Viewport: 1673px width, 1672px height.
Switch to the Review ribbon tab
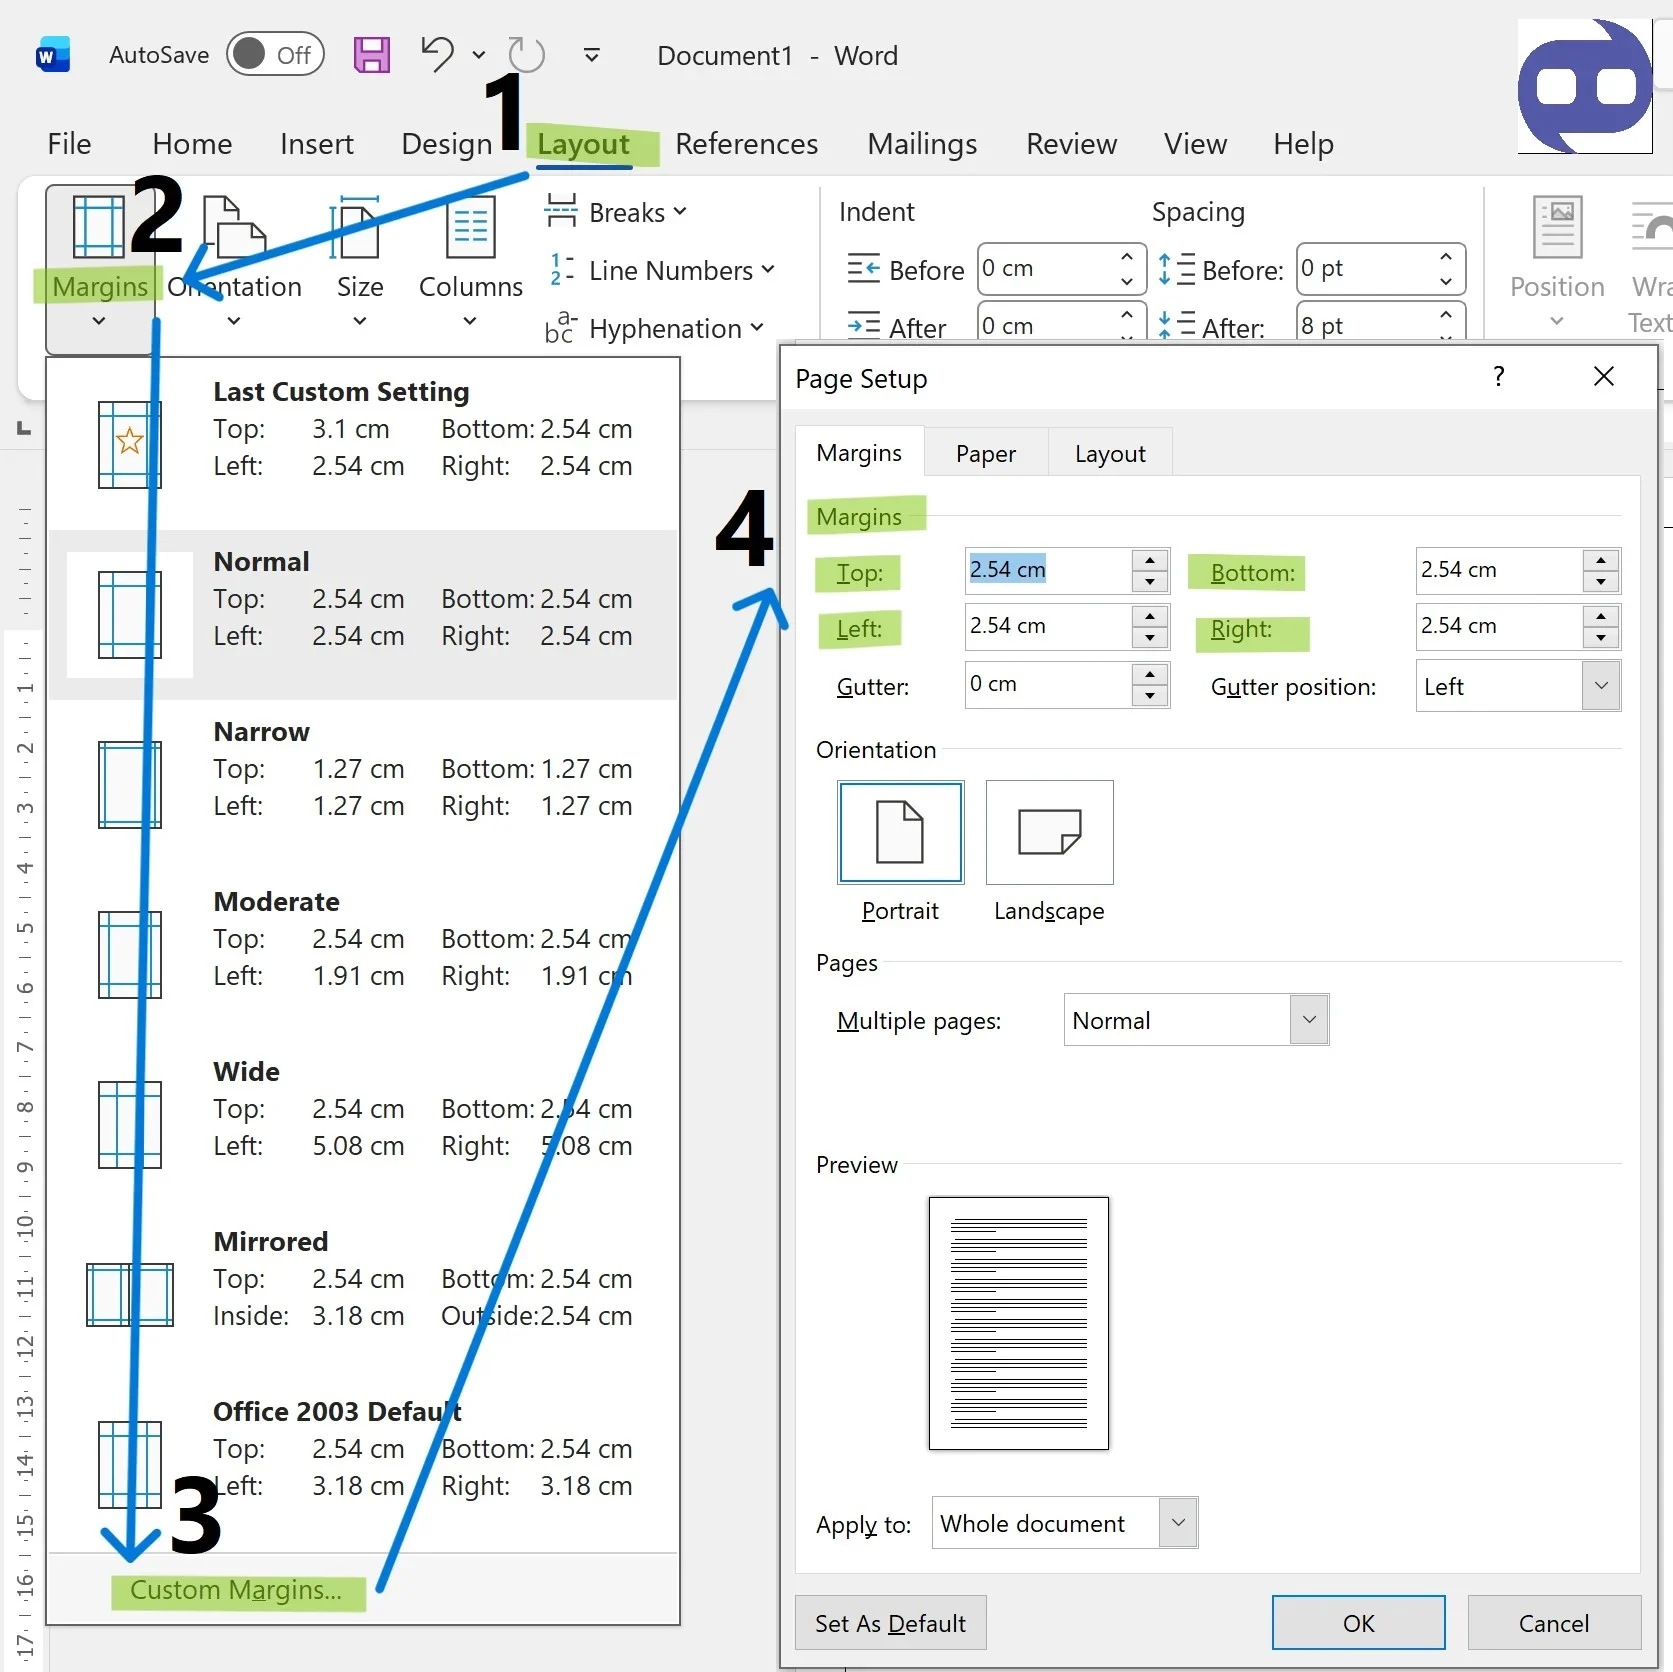pos(1071,144)
